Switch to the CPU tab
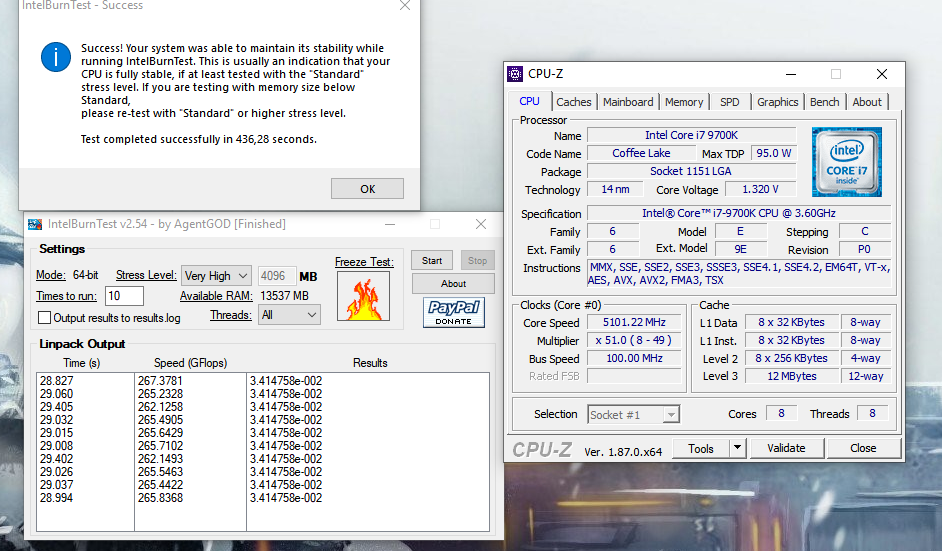 pyautogui.click(x=529, y=102)
